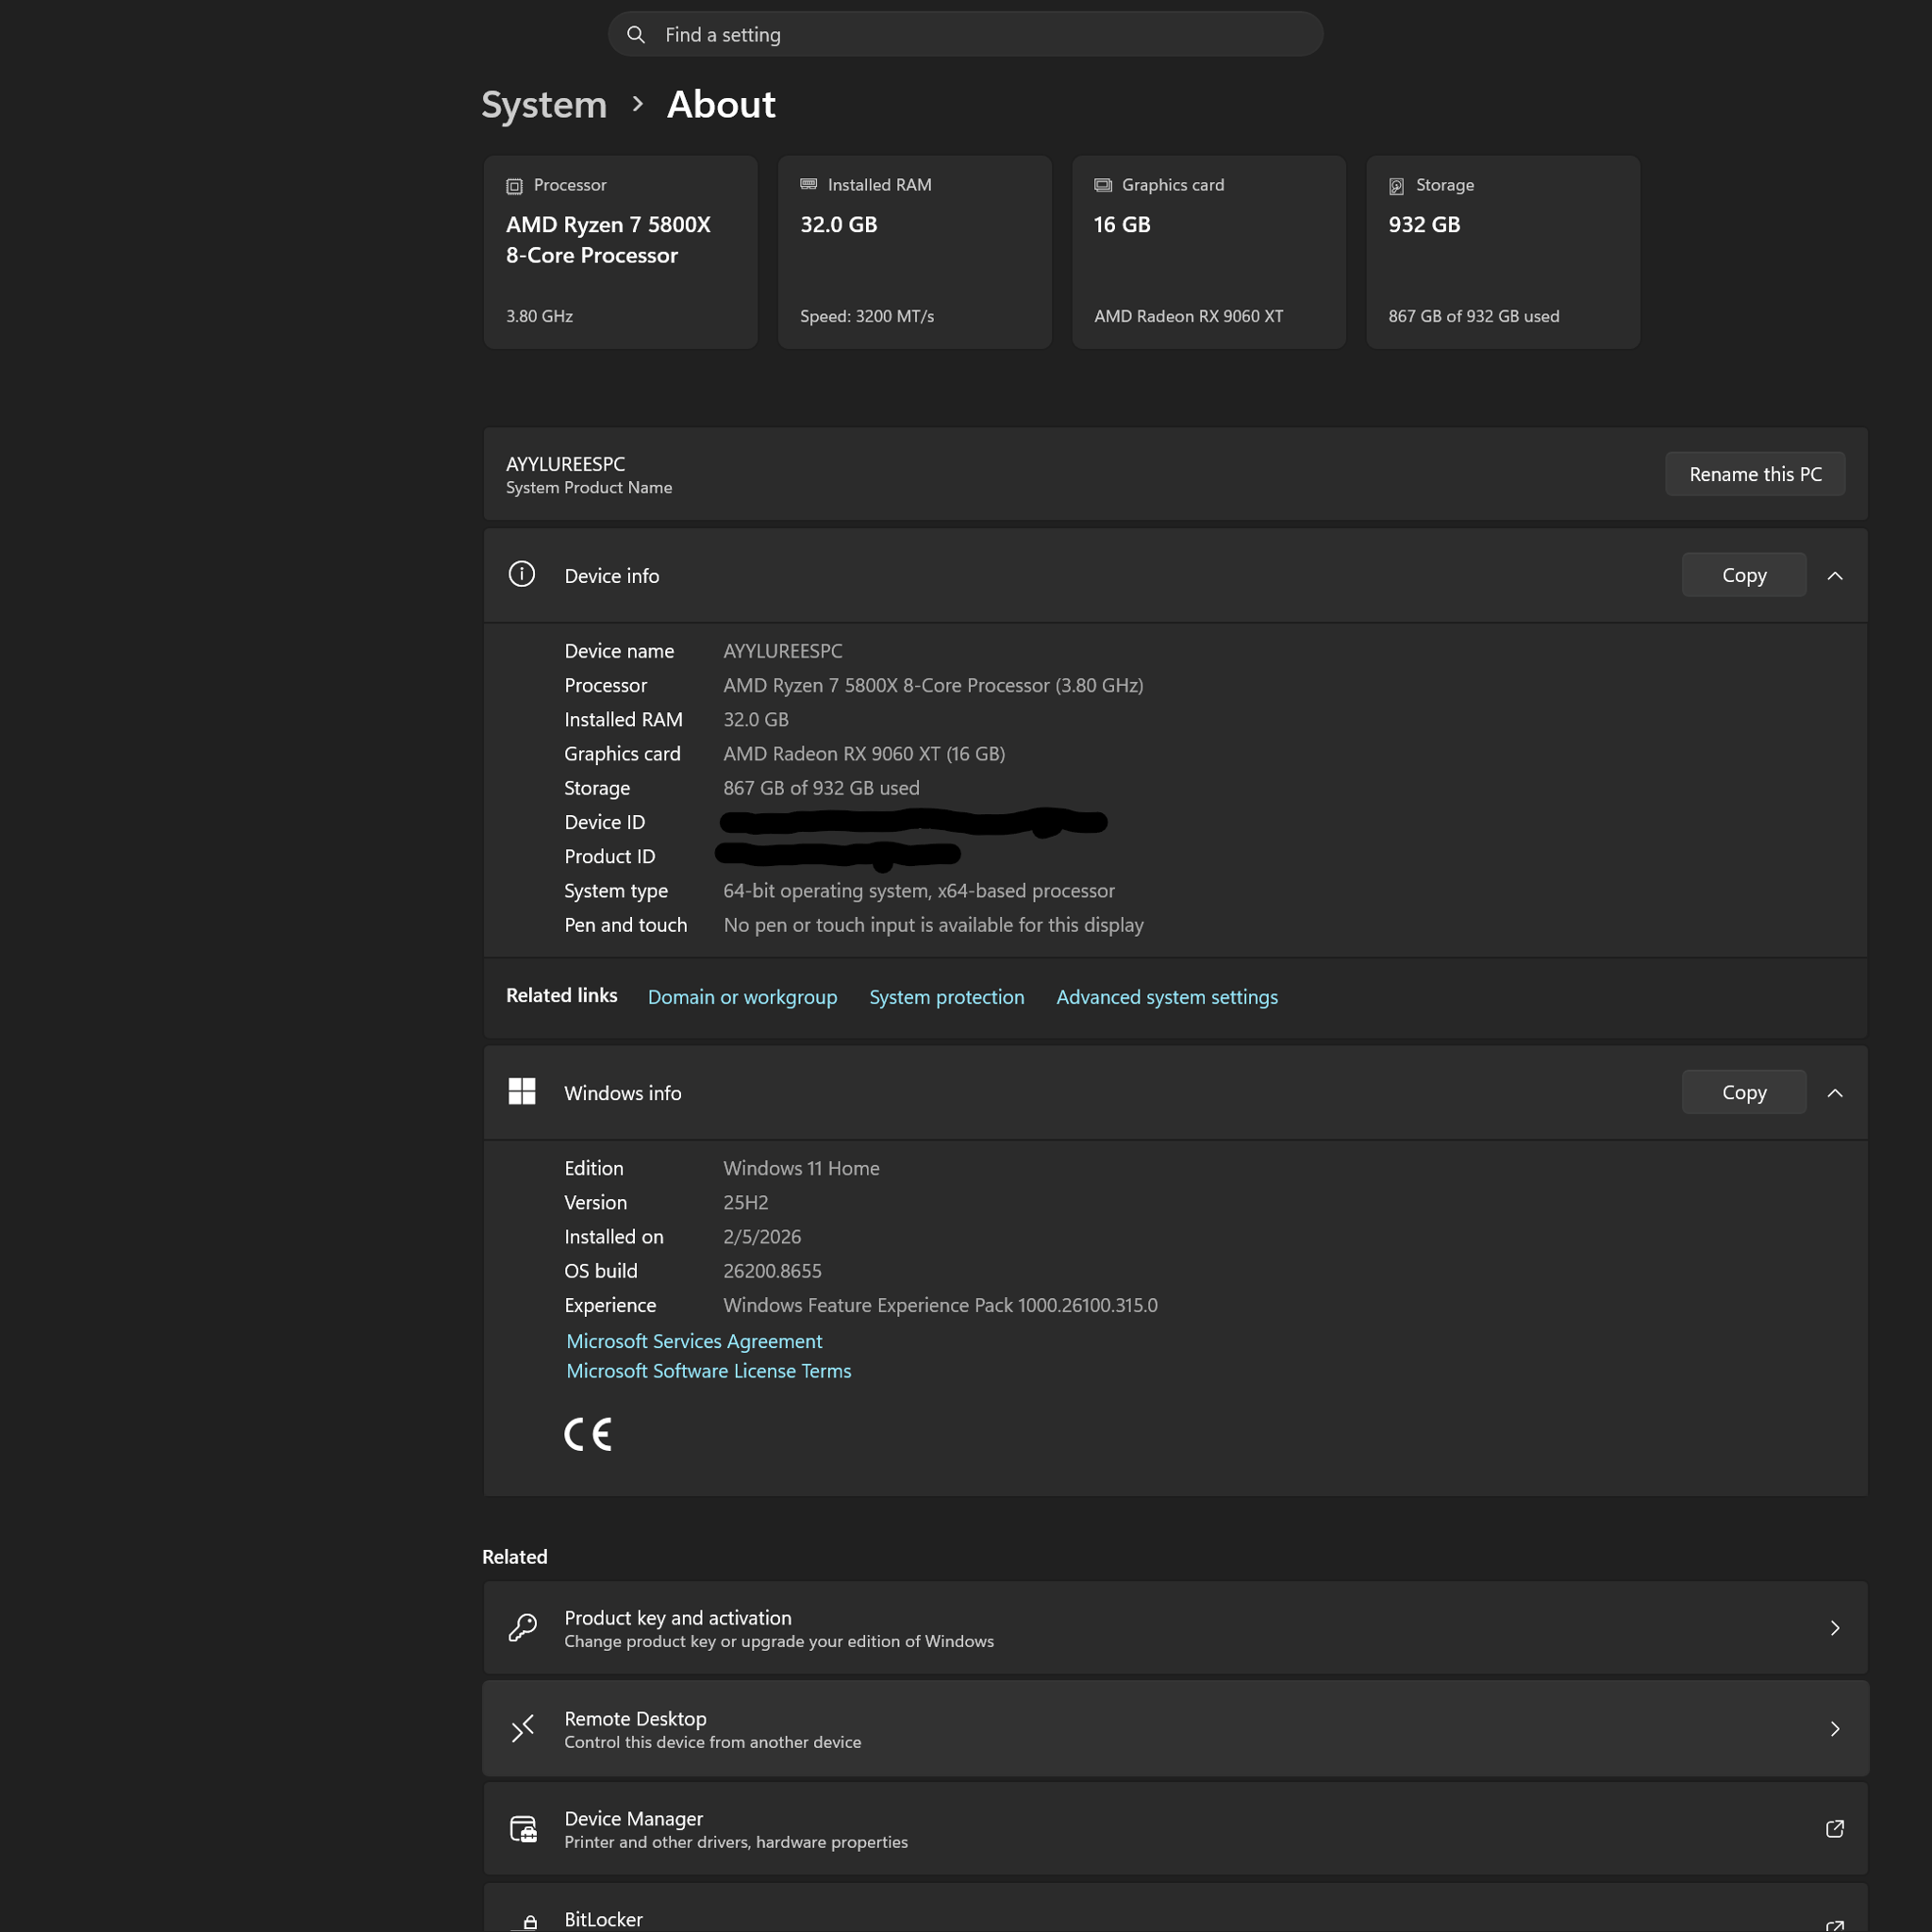Select the No pen or touch text

[933, 925]
